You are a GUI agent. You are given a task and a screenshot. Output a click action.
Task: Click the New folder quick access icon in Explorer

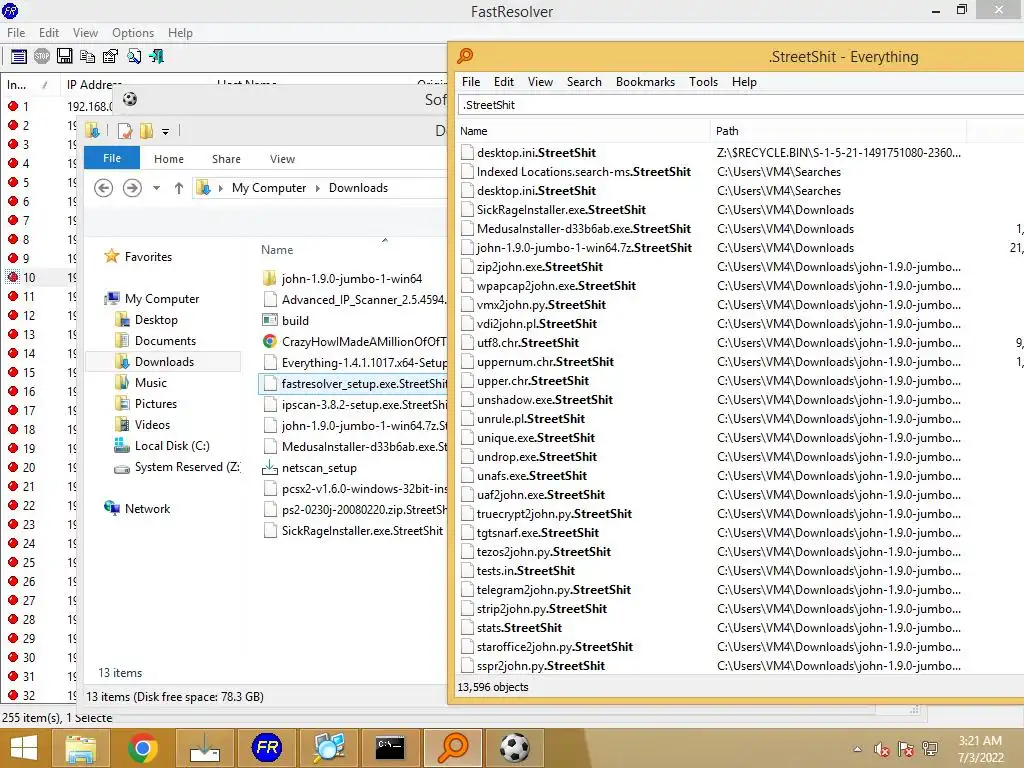[146, 131]
